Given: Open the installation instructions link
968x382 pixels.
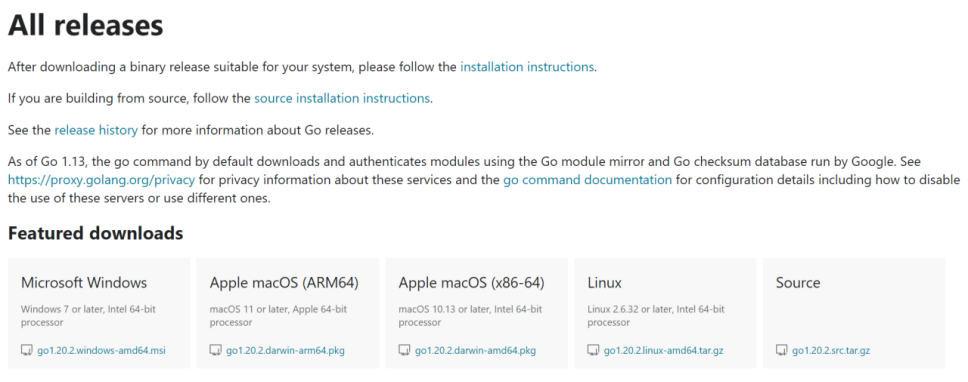Looking at the screenshot, I should click(527, 67).
